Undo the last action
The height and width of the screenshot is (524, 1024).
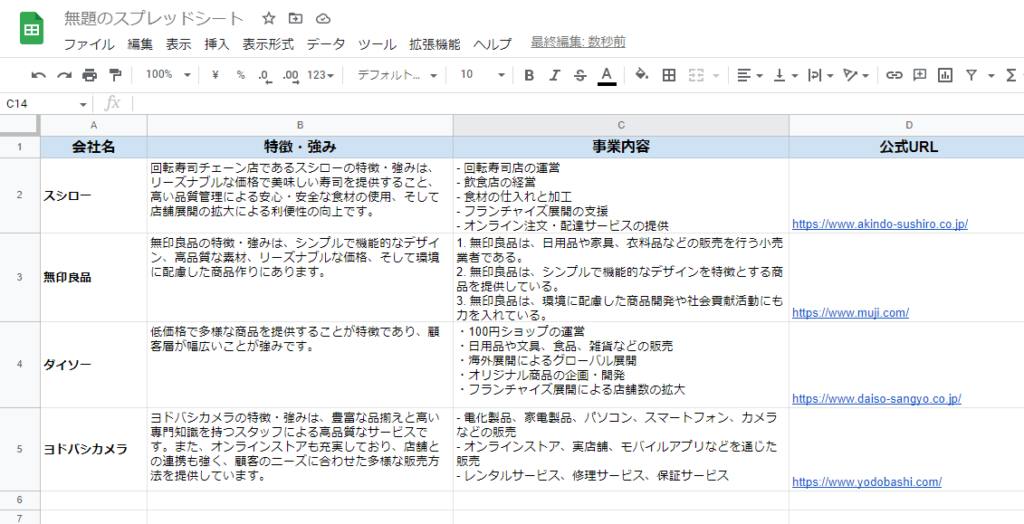tap(39, 75)
